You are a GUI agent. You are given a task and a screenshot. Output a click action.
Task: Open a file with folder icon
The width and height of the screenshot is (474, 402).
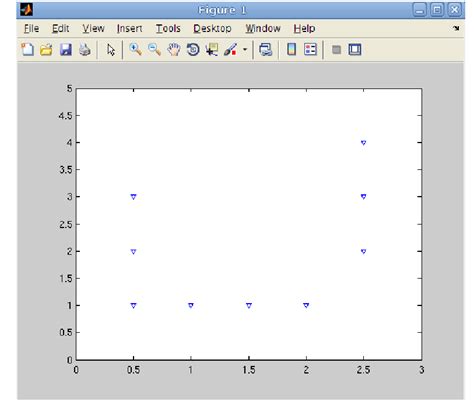46,50
